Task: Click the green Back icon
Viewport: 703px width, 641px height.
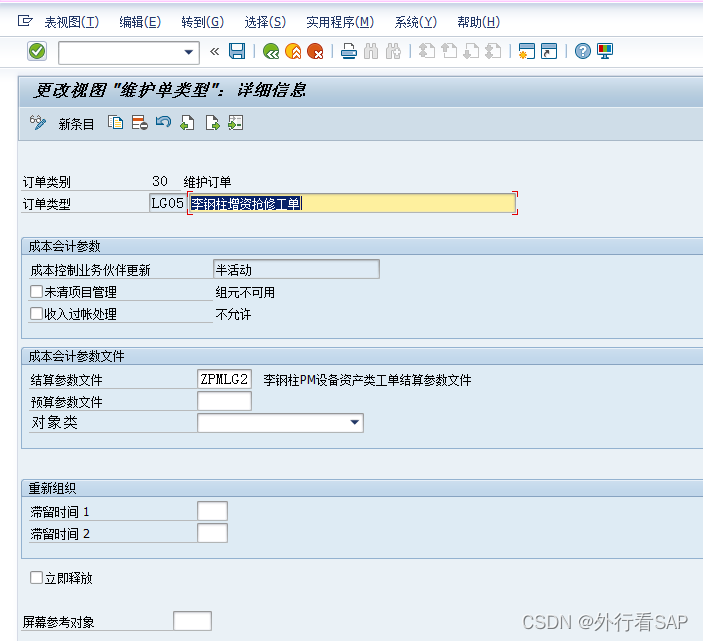Action: pyautogui.click(x=271, y=52)
